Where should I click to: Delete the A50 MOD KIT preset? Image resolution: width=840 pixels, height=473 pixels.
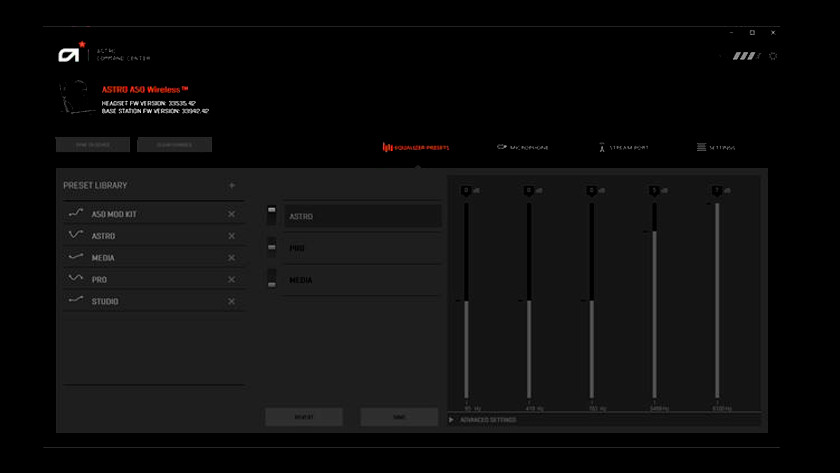pos(231,214)
